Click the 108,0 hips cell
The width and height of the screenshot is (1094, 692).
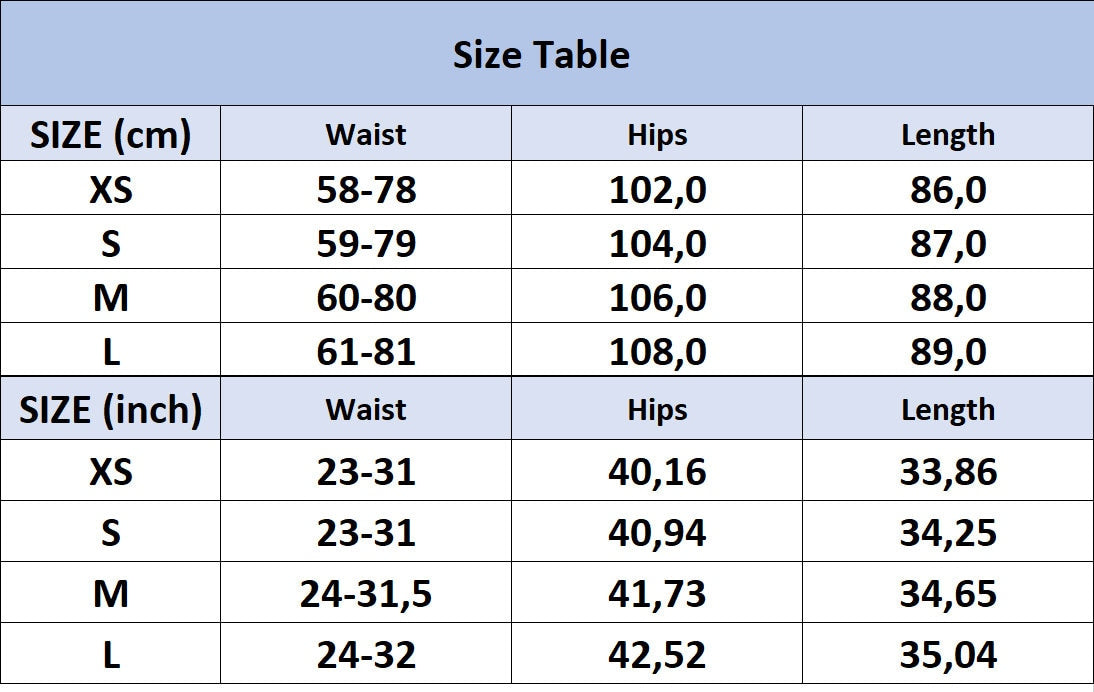657,352
